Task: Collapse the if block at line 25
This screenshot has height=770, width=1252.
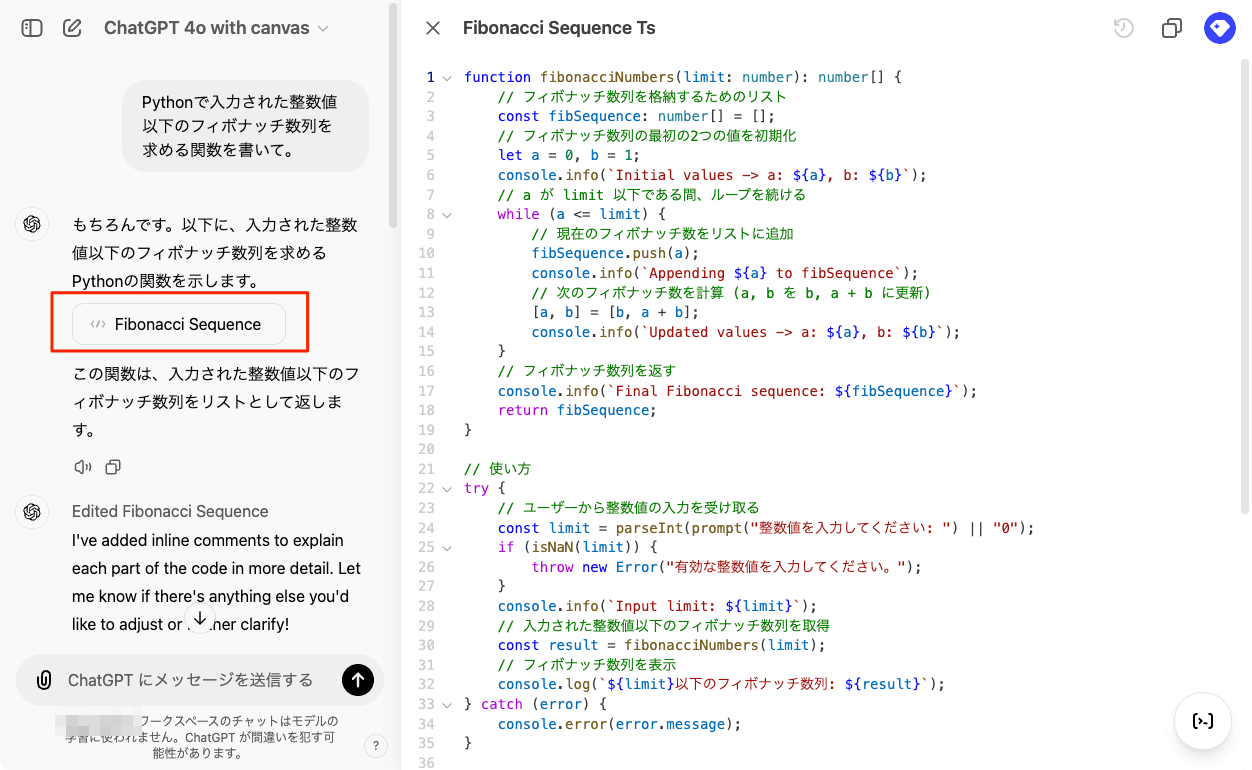Action: (446, 548)
